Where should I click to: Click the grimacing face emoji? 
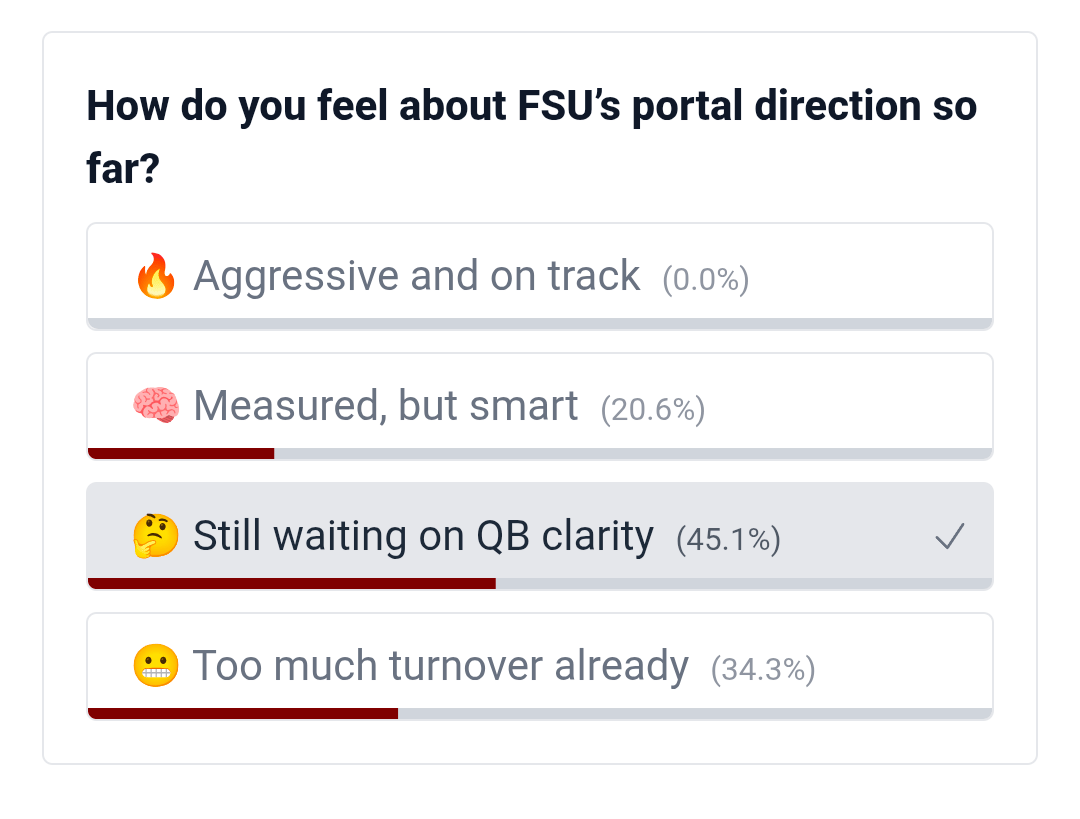click(x=155, y=666)
